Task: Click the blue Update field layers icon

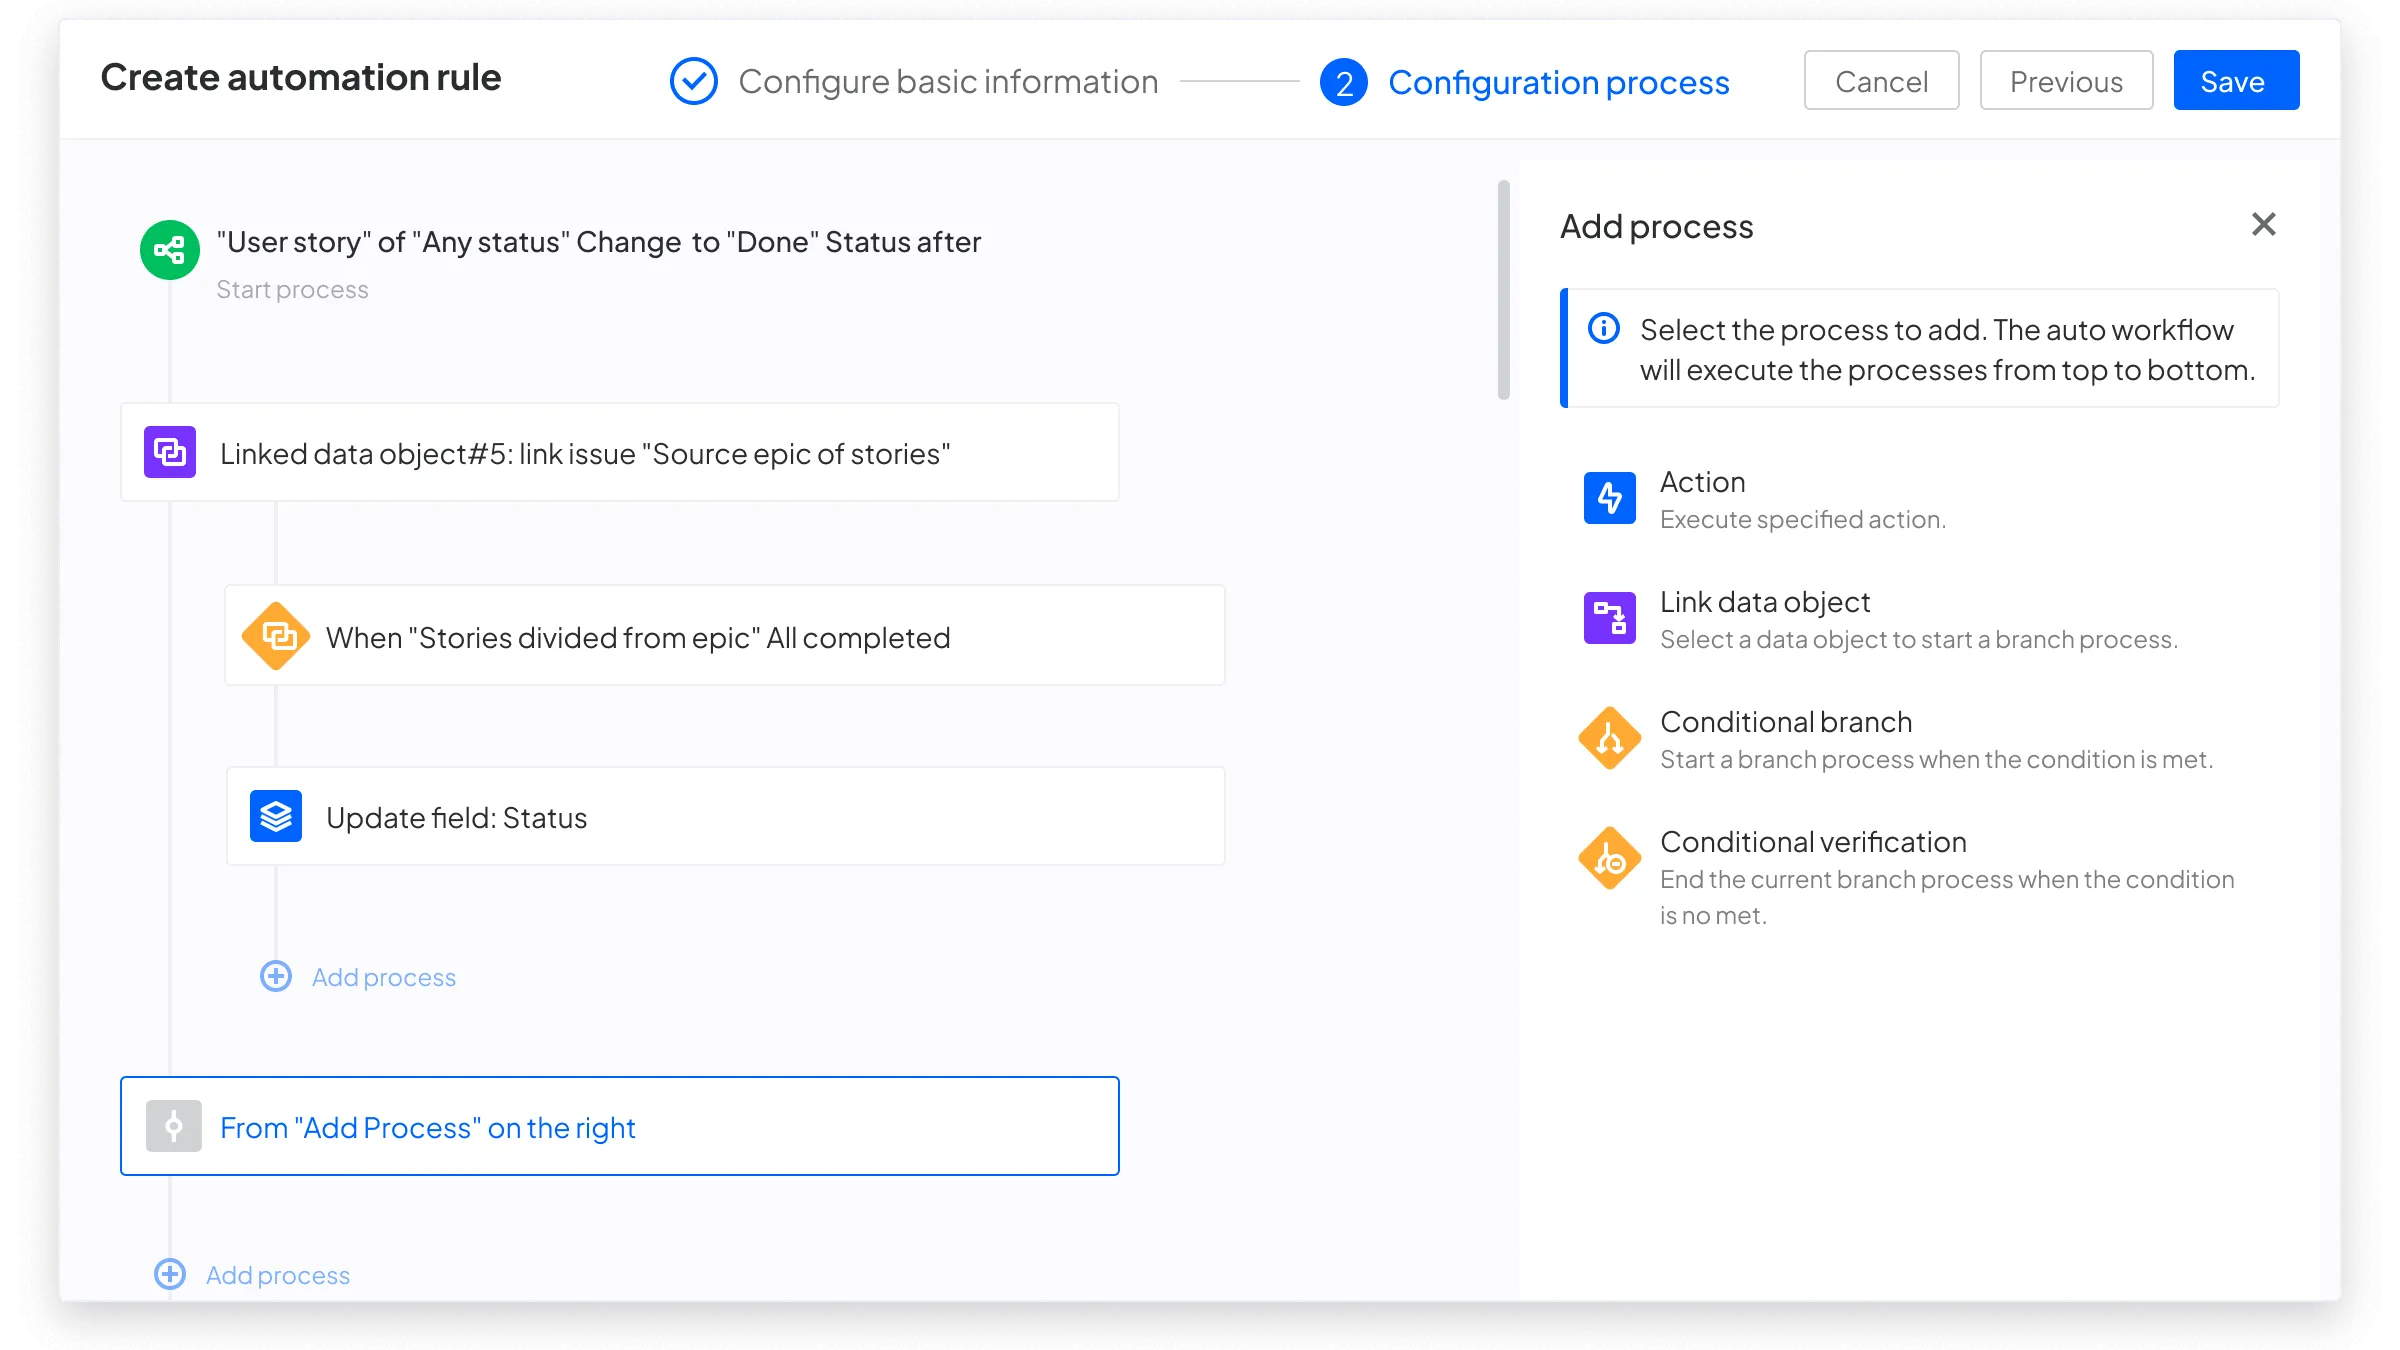Action: point(276,816)
